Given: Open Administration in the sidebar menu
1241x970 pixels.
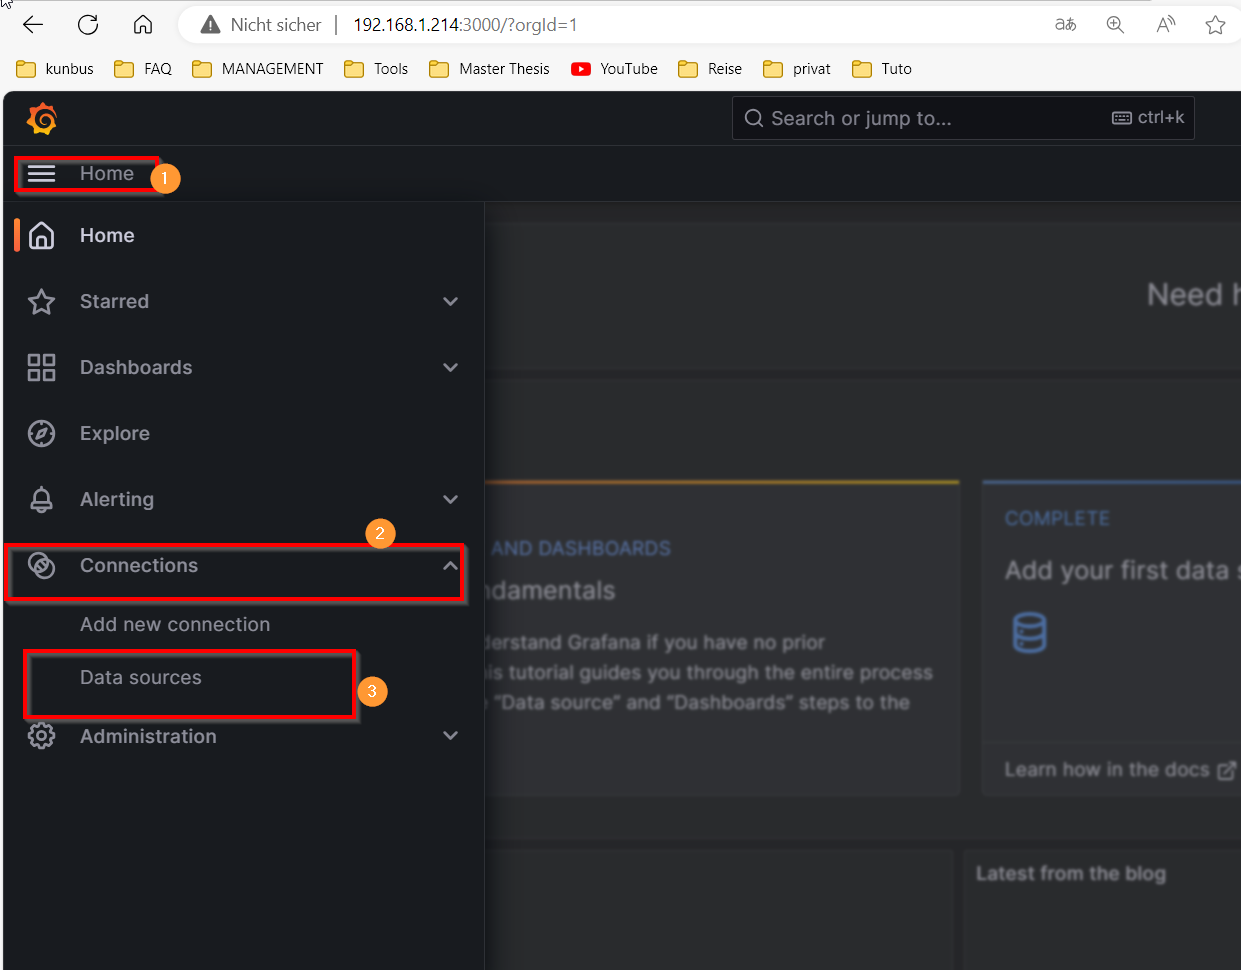Looking at the screenshot, I should pos(148,736).
